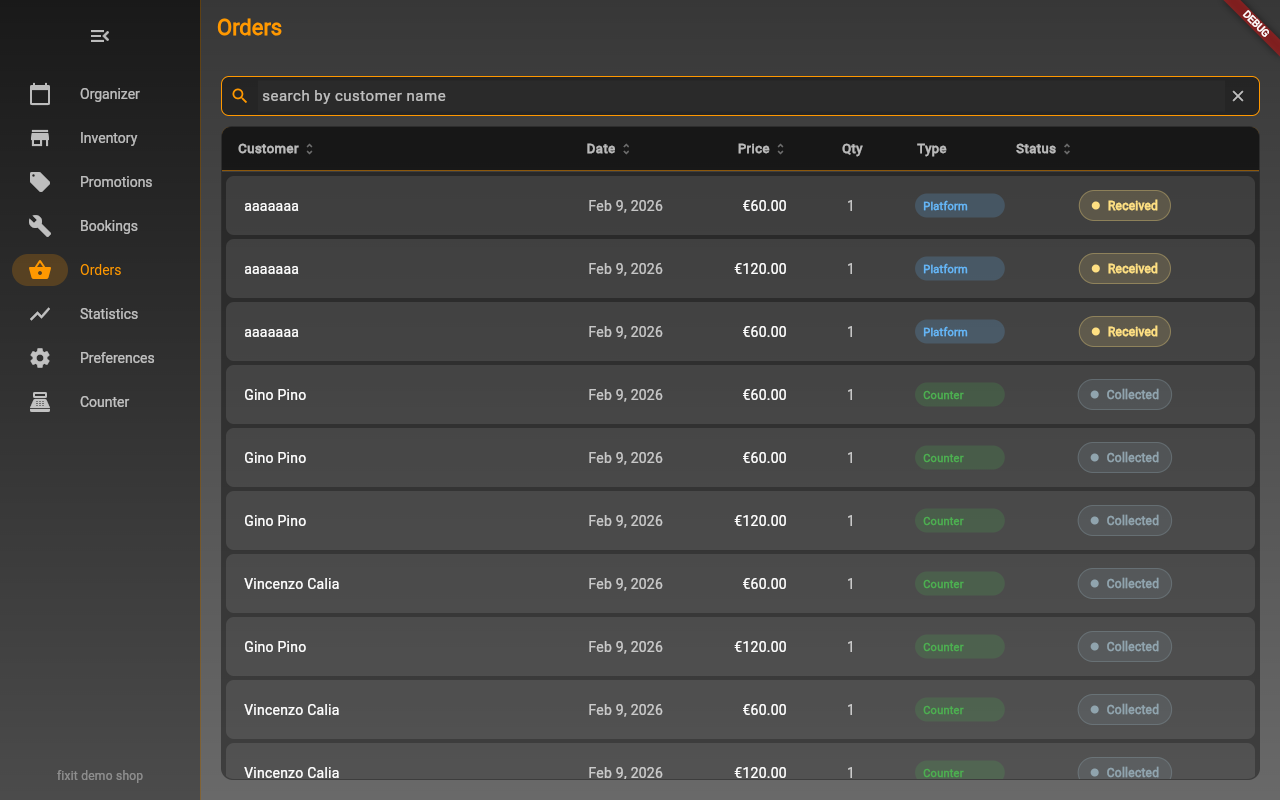This screenshot has width=1280, height=800.
Task: Select Platform type badge on €120.00 aaaaaaa order
Action: pos(960,269)
